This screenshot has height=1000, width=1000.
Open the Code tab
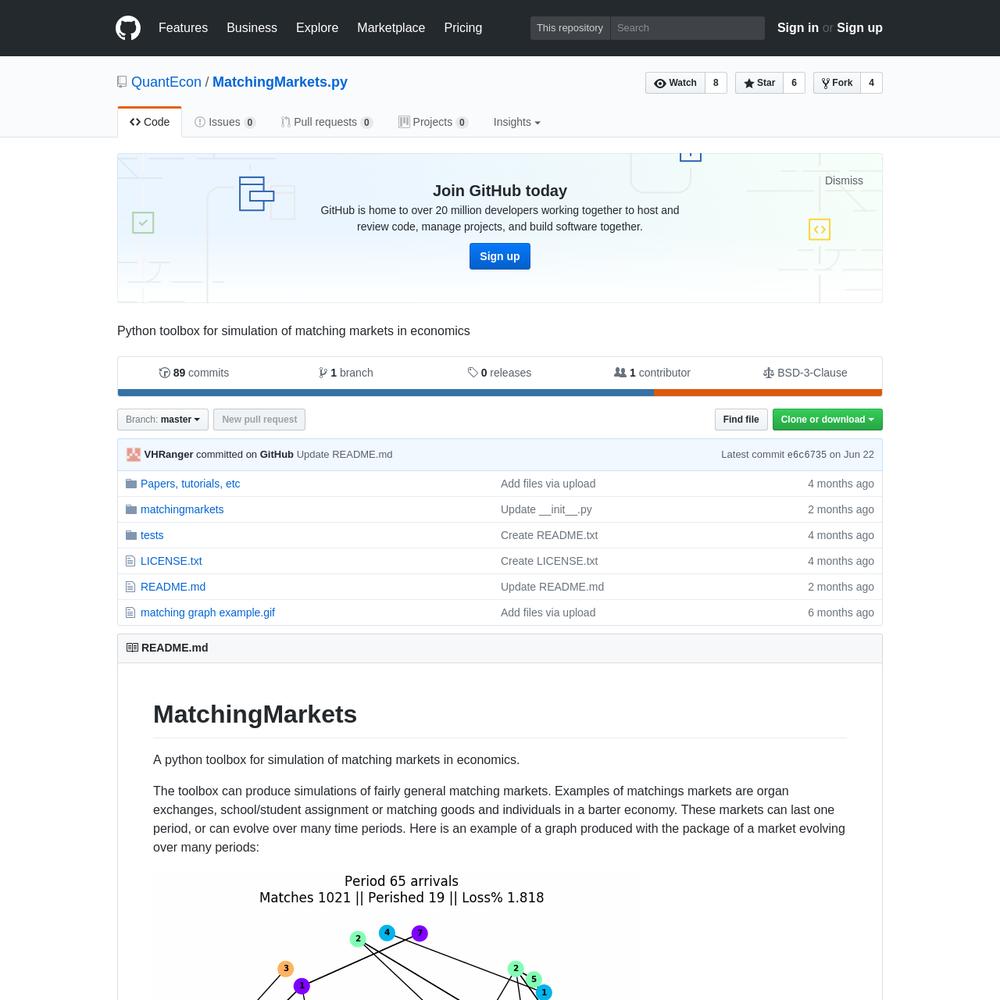click(x=149, y=122)
